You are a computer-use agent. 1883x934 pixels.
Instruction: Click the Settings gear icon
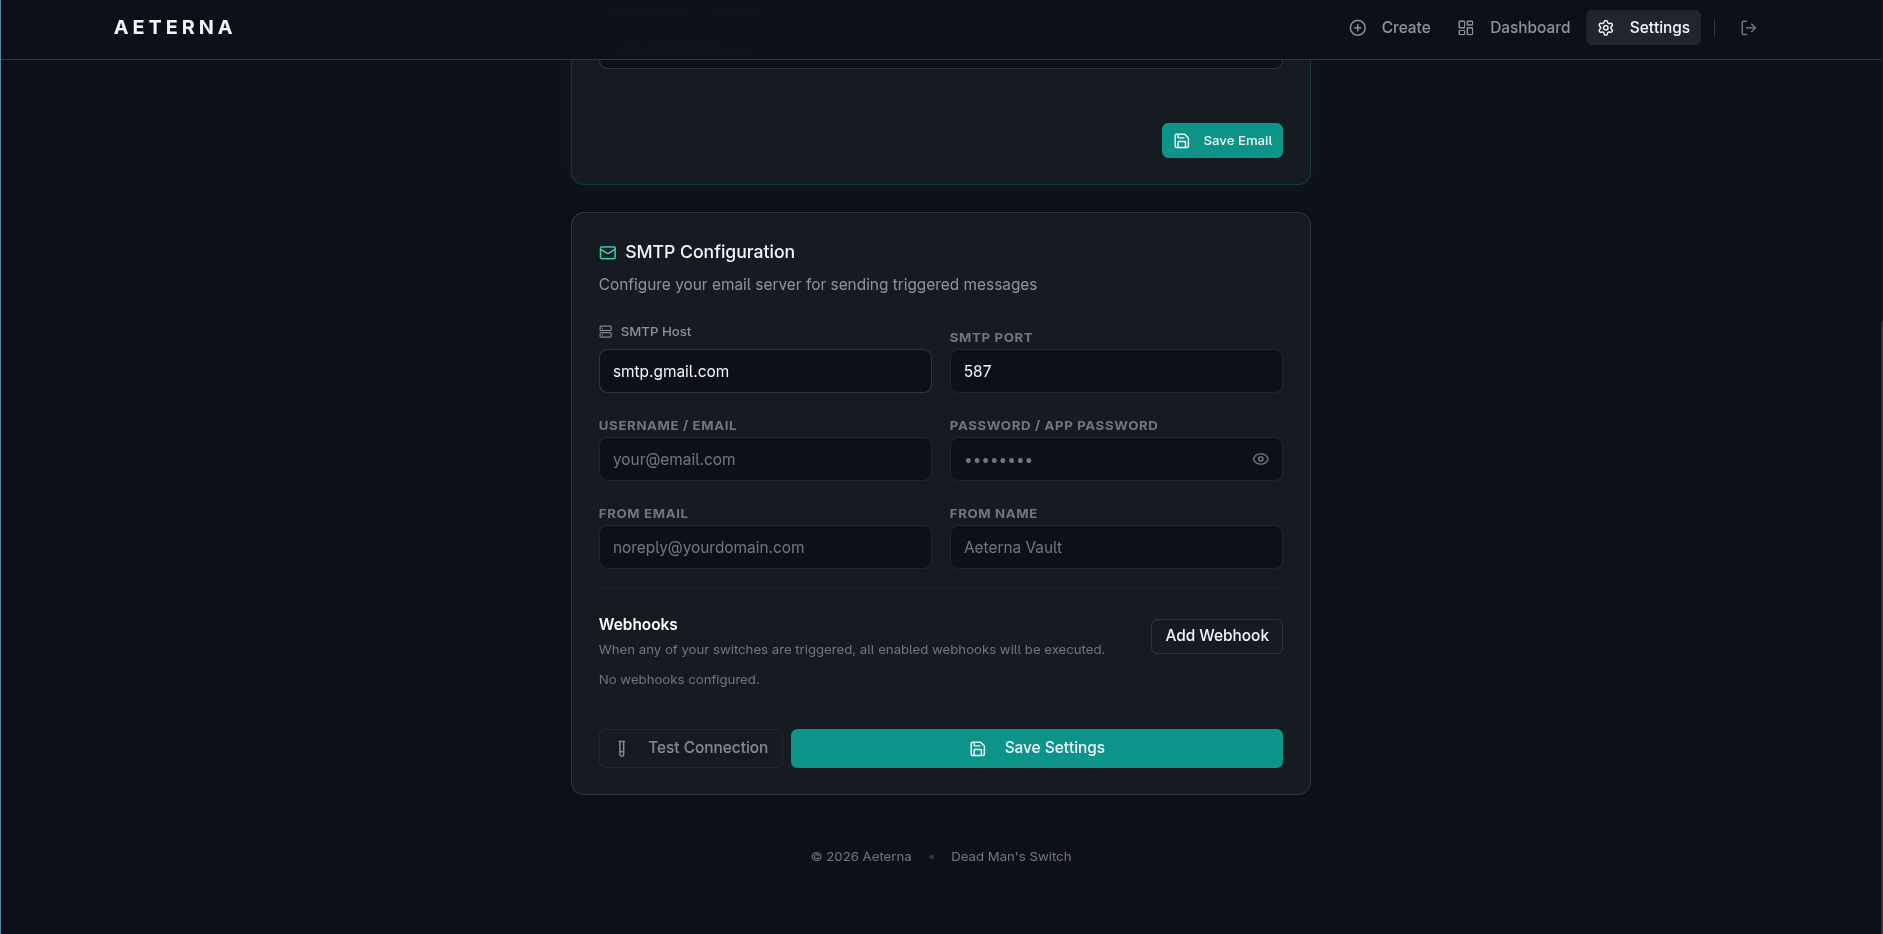(x=1606, y=28)
